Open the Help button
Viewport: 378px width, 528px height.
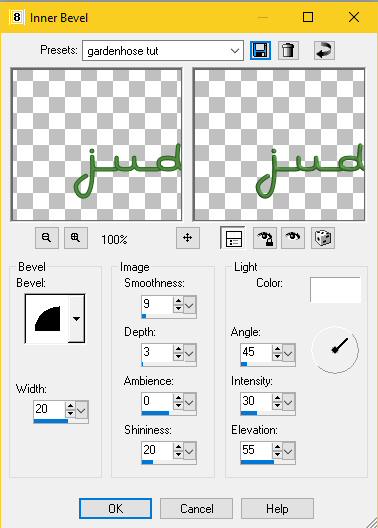[x=277, y=508]
